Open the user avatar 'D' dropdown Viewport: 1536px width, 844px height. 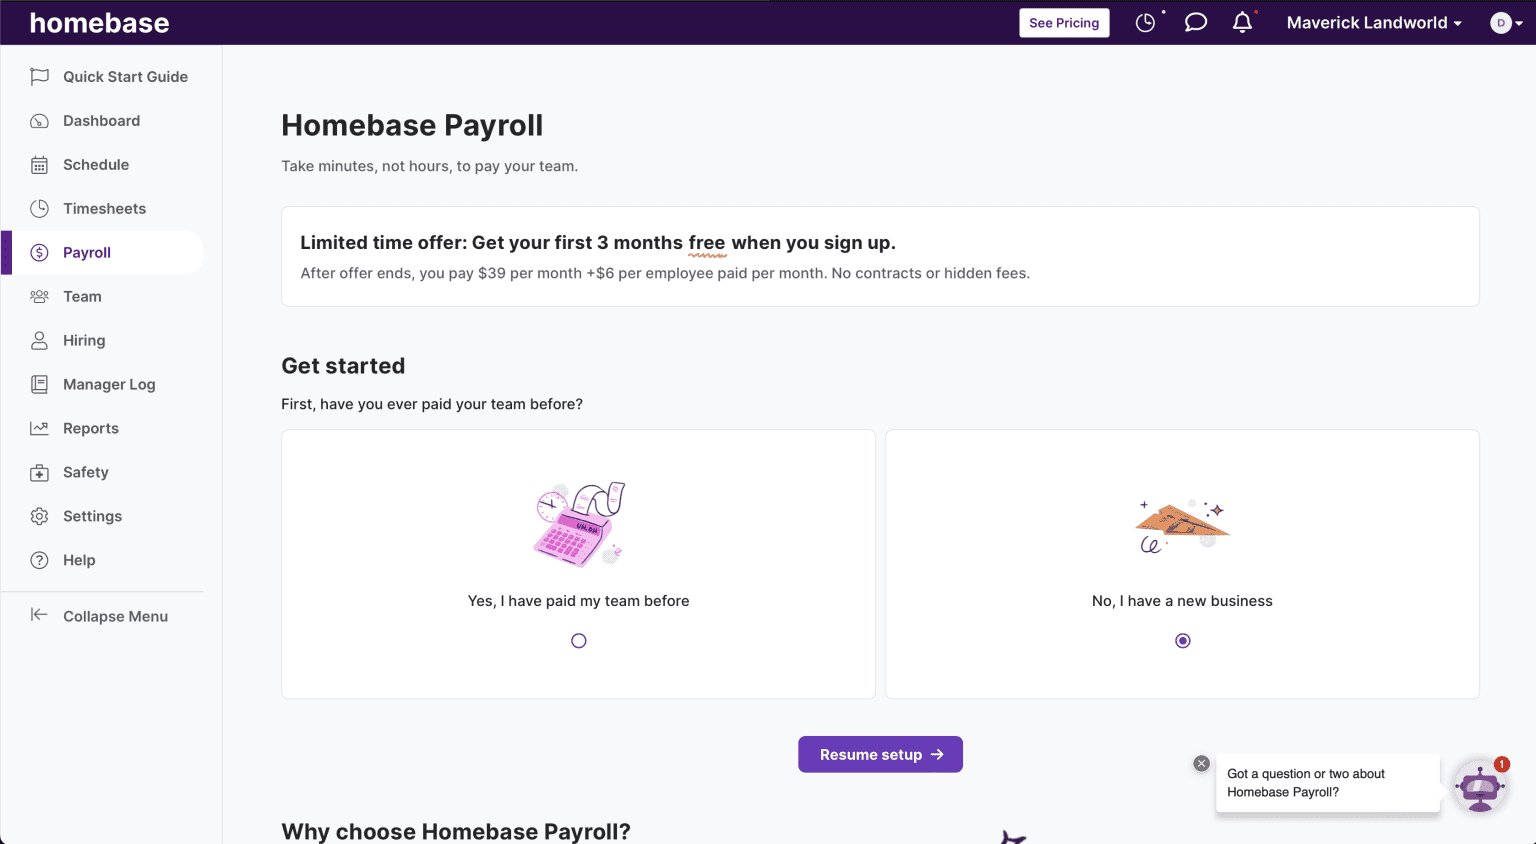pyautogui.click(x=1502, y=22)
